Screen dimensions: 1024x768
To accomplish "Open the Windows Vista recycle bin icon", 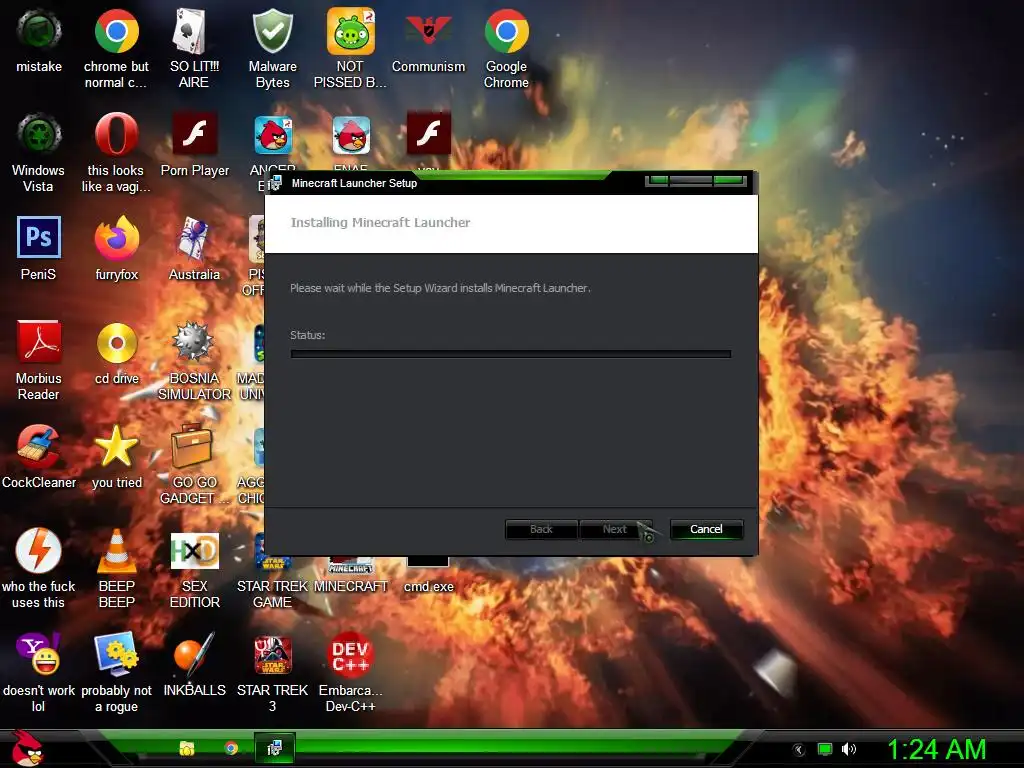I will tap(39, 152).
